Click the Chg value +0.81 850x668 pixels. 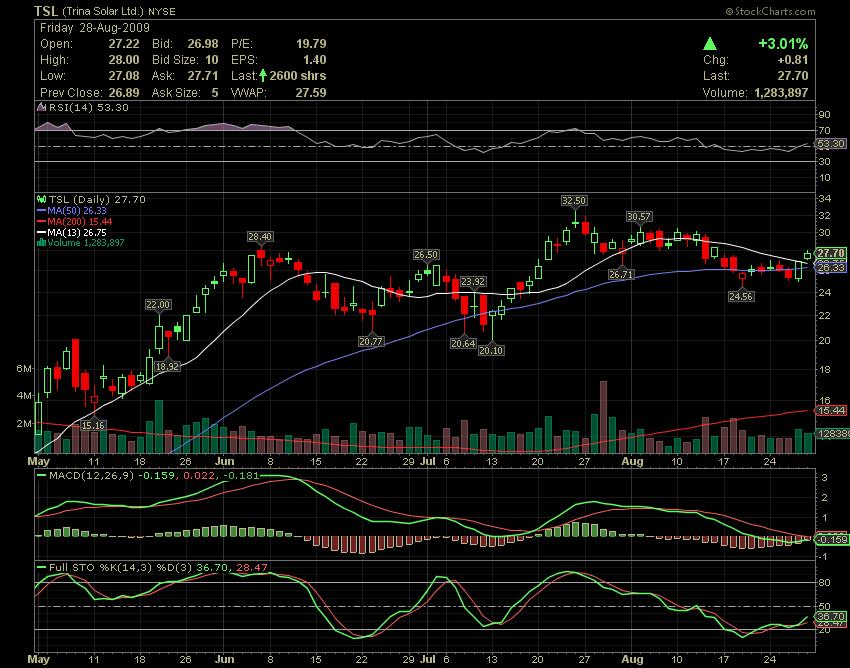click(793, 60)
